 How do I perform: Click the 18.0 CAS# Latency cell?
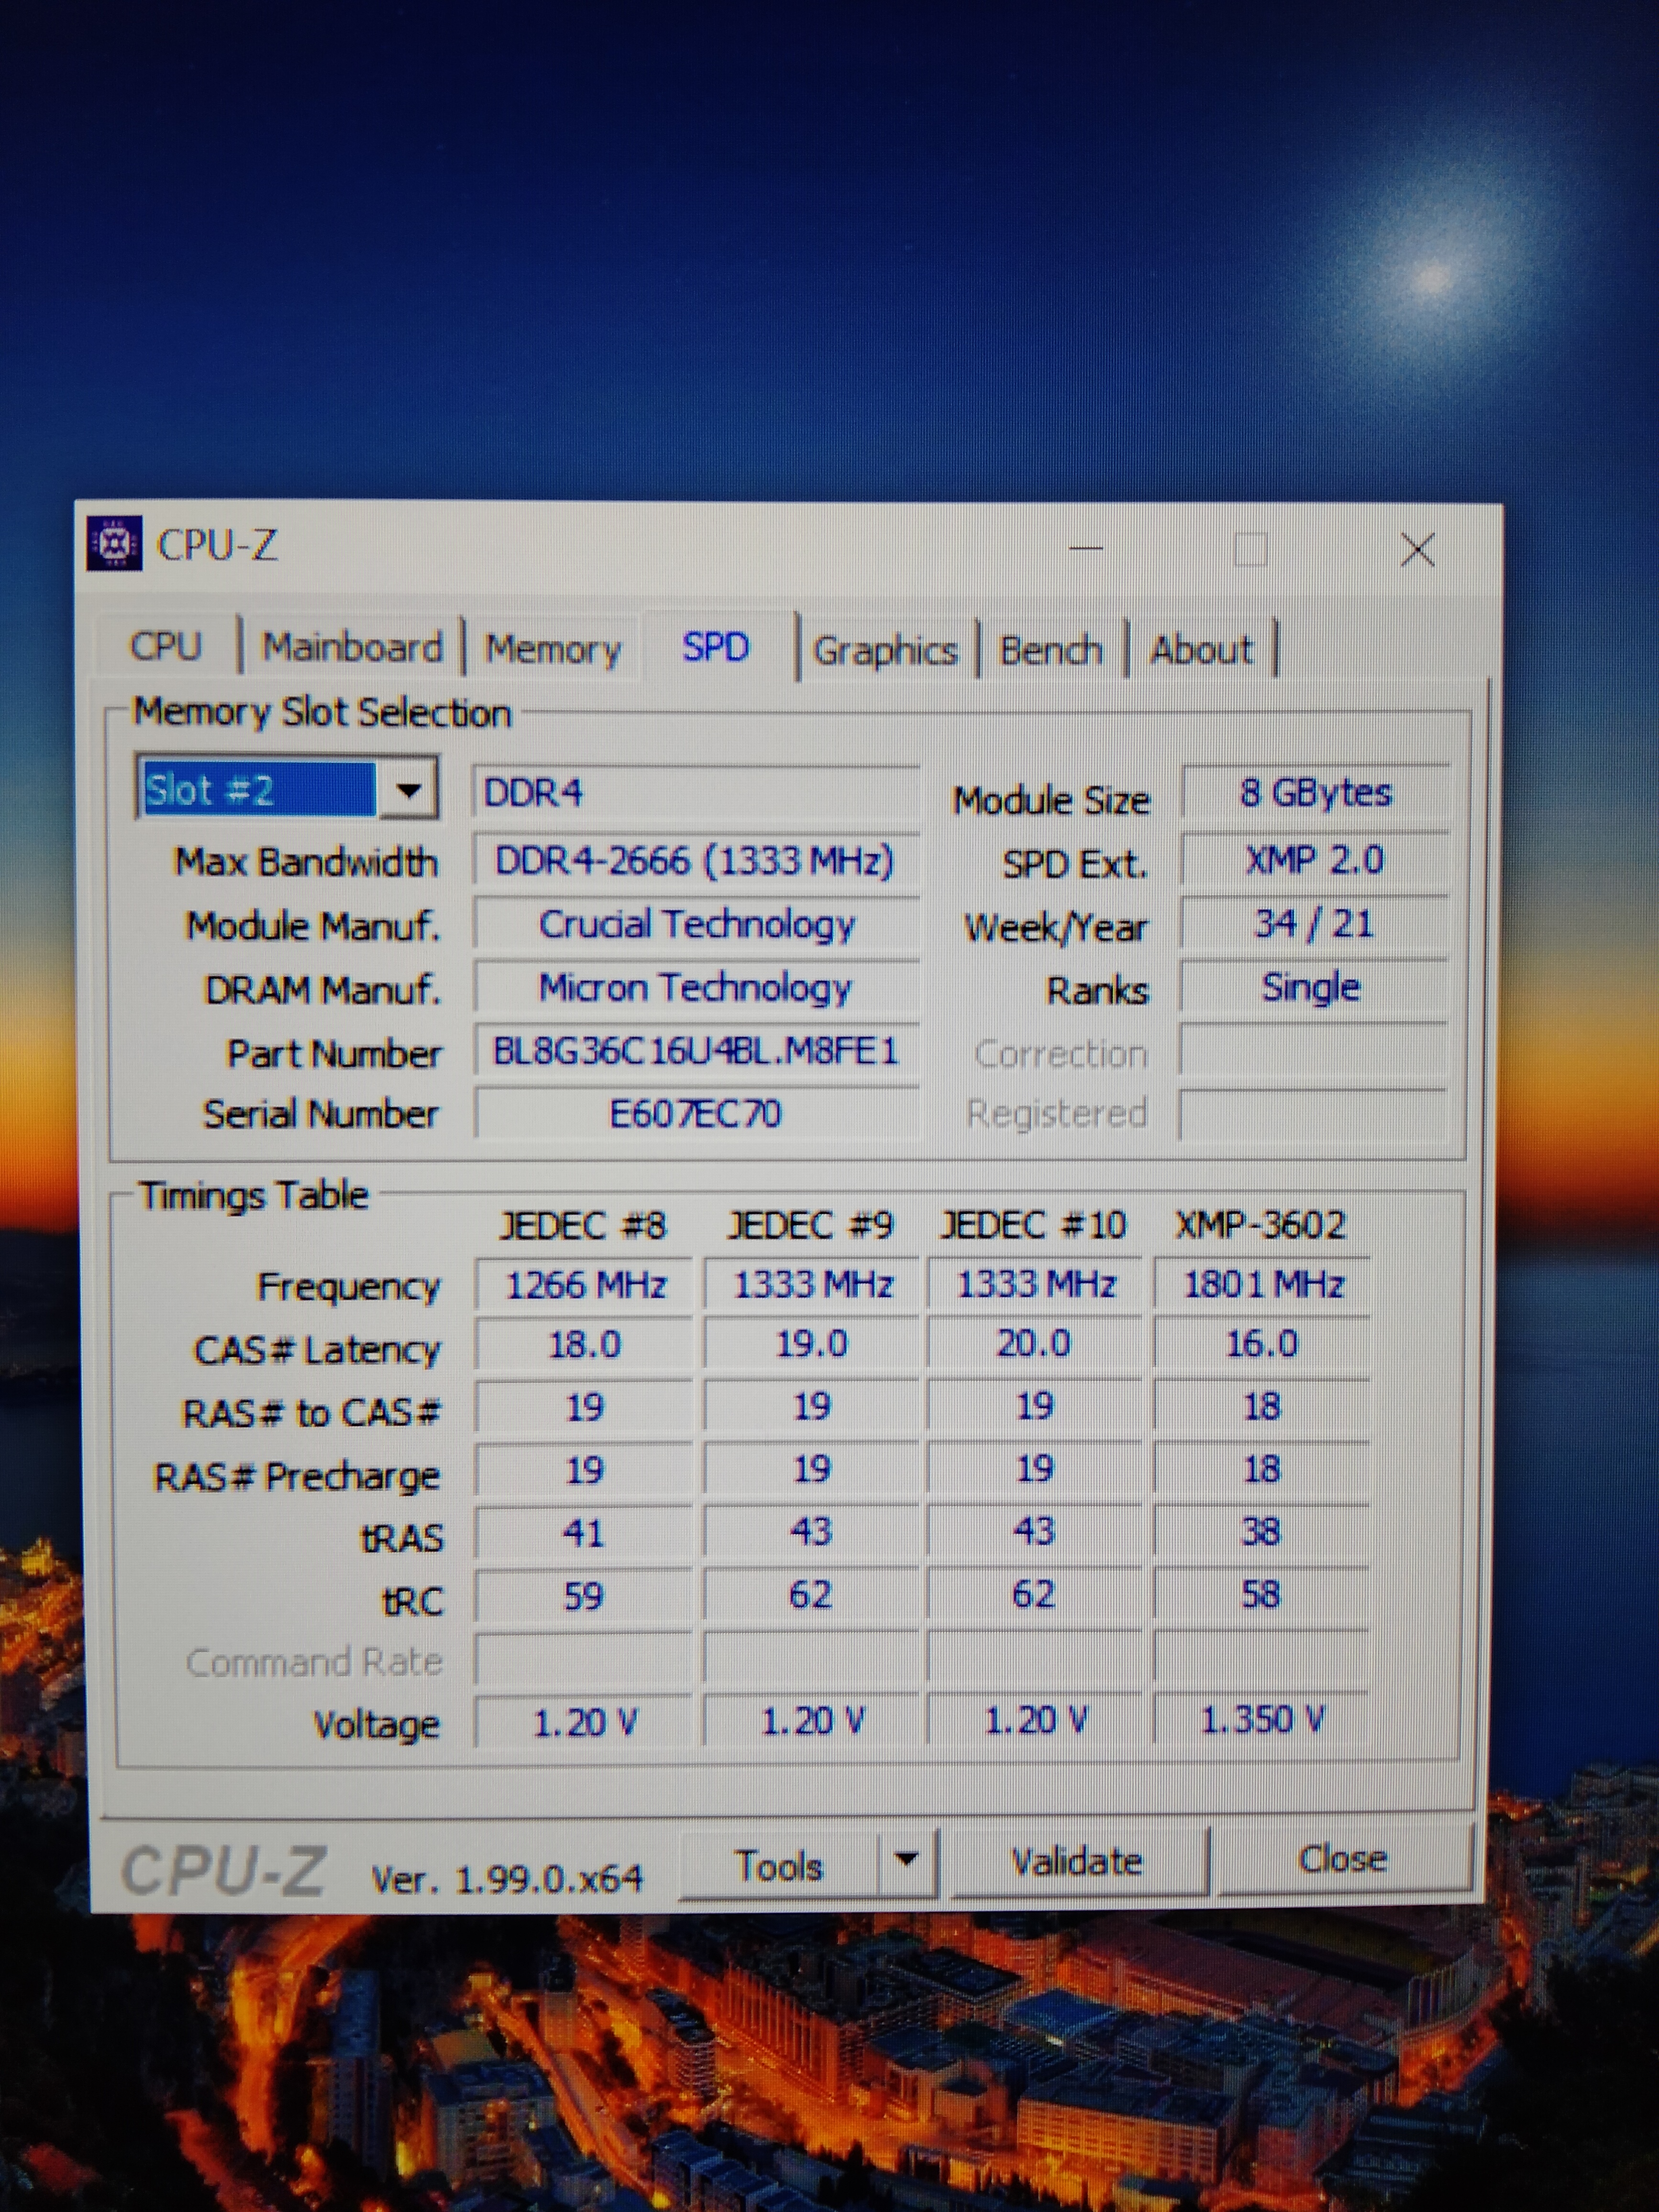(584, 1344)
